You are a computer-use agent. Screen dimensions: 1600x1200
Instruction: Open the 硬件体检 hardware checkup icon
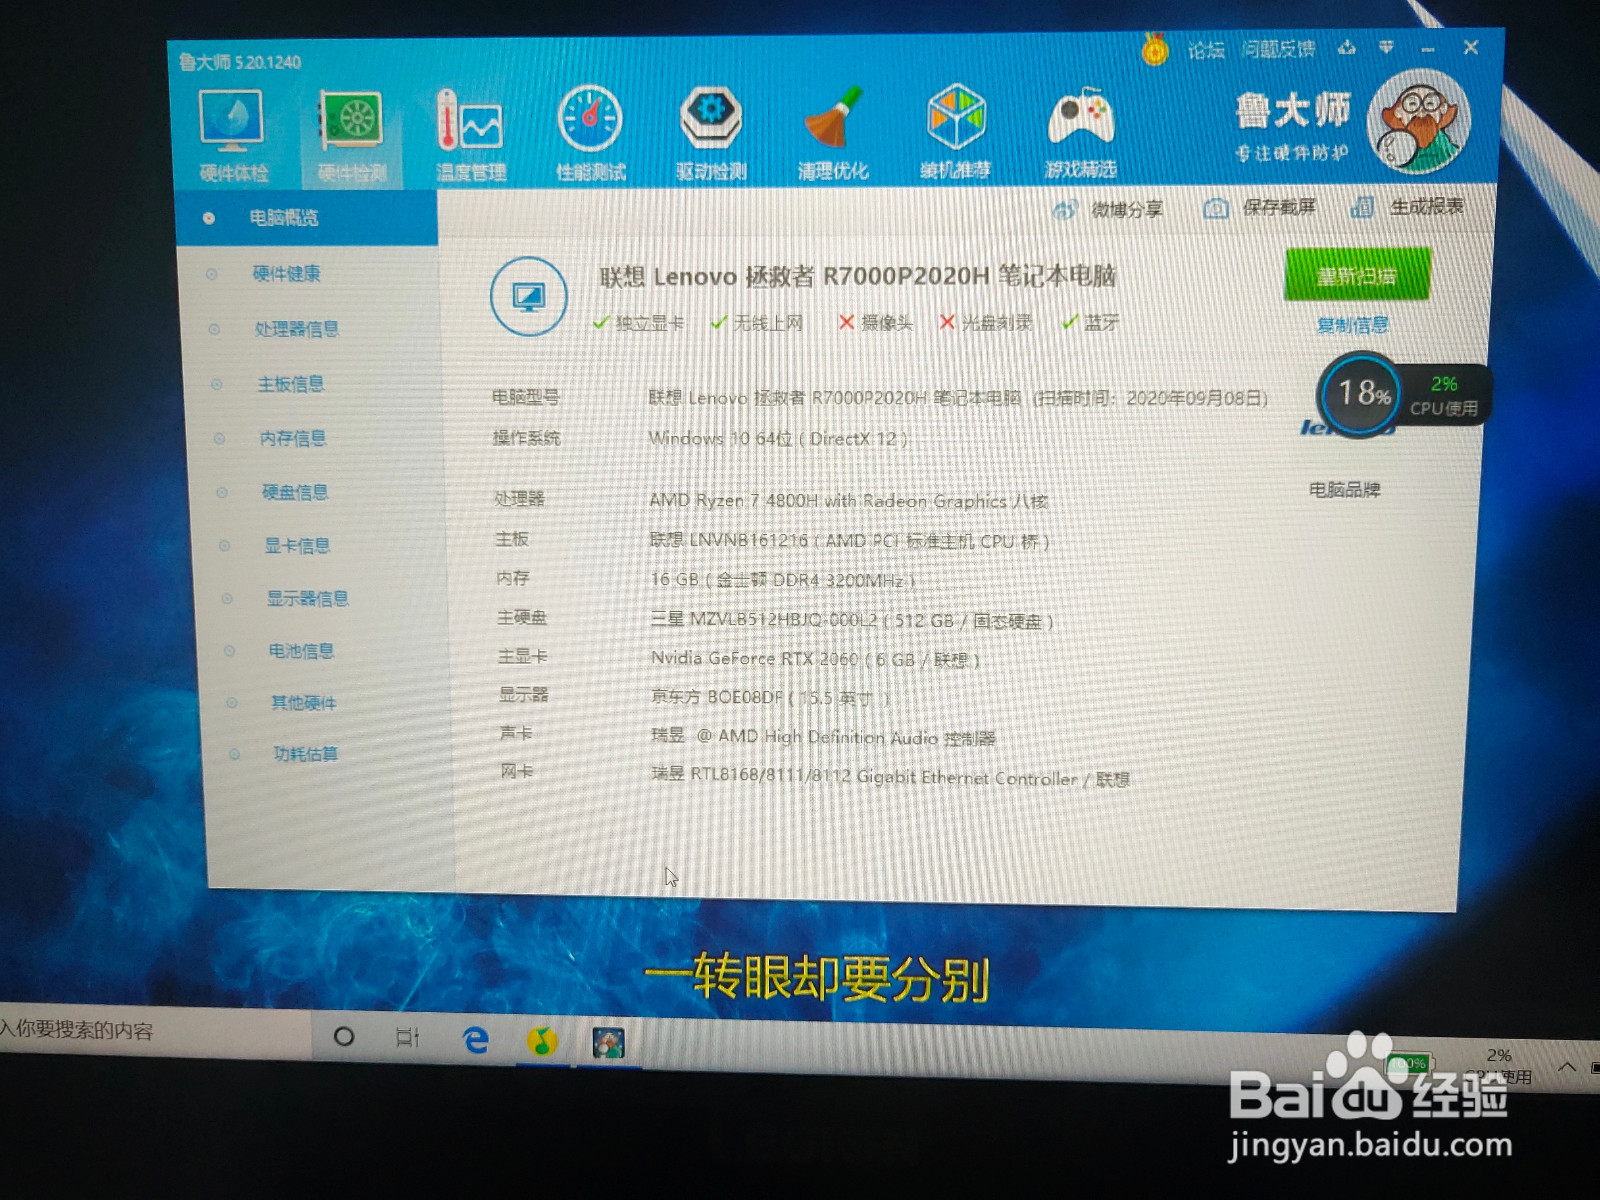[232, 135]
